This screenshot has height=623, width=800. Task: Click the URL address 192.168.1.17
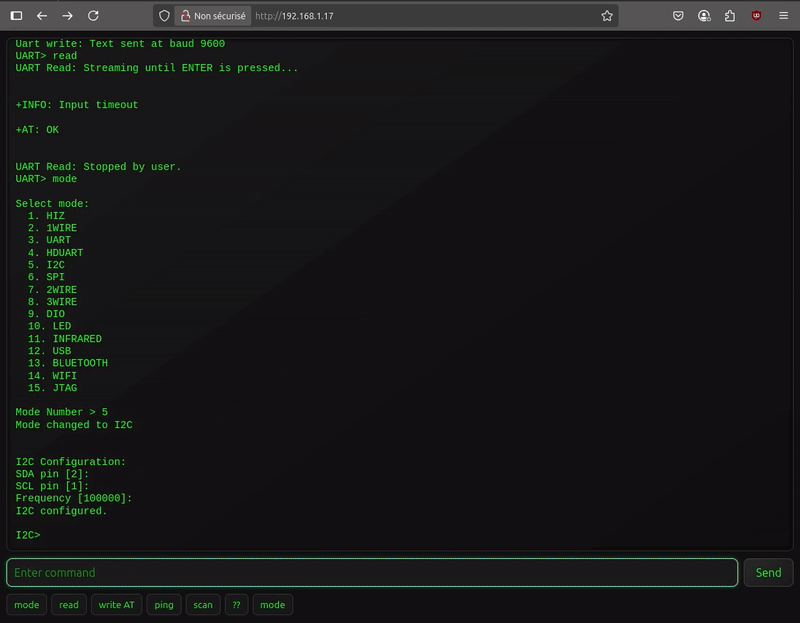[295, 16]
